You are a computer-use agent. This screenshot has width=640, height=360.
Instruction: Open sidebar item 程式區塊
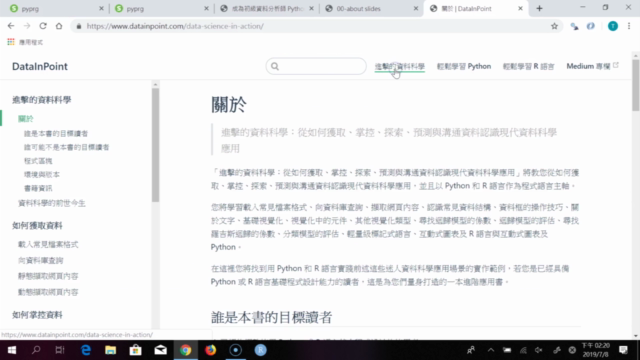(38, 161)
